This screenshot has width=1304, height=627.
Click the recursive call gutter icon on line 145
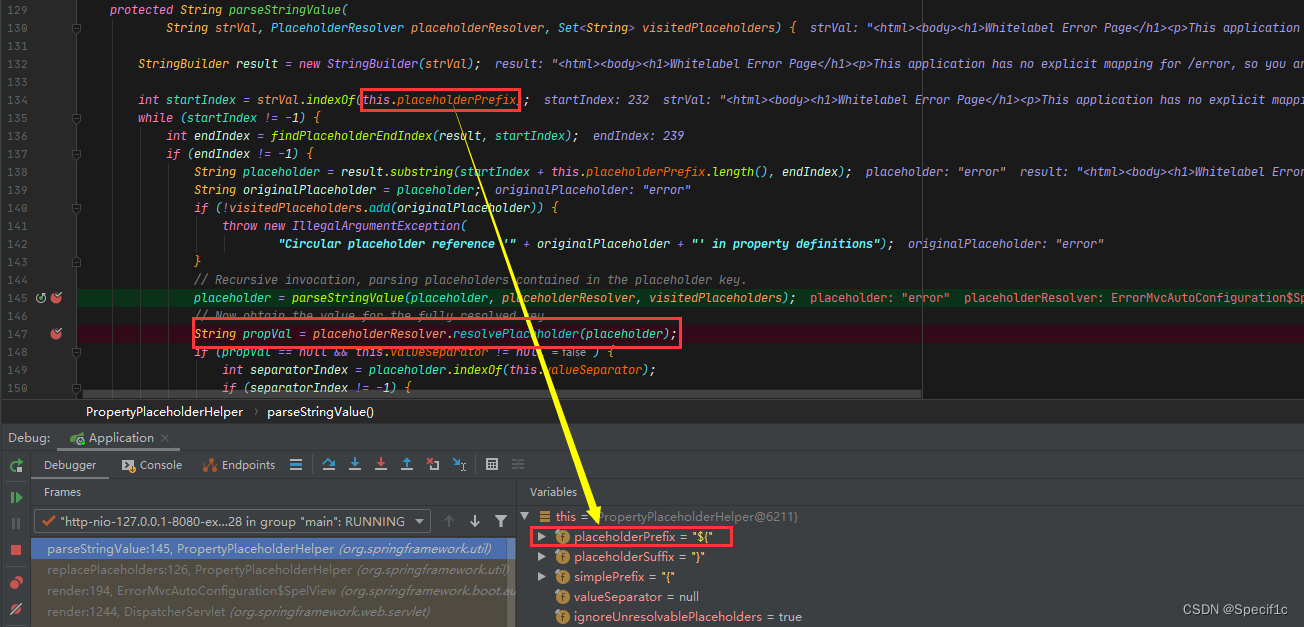pyautogui.click(x=41, y=298)
